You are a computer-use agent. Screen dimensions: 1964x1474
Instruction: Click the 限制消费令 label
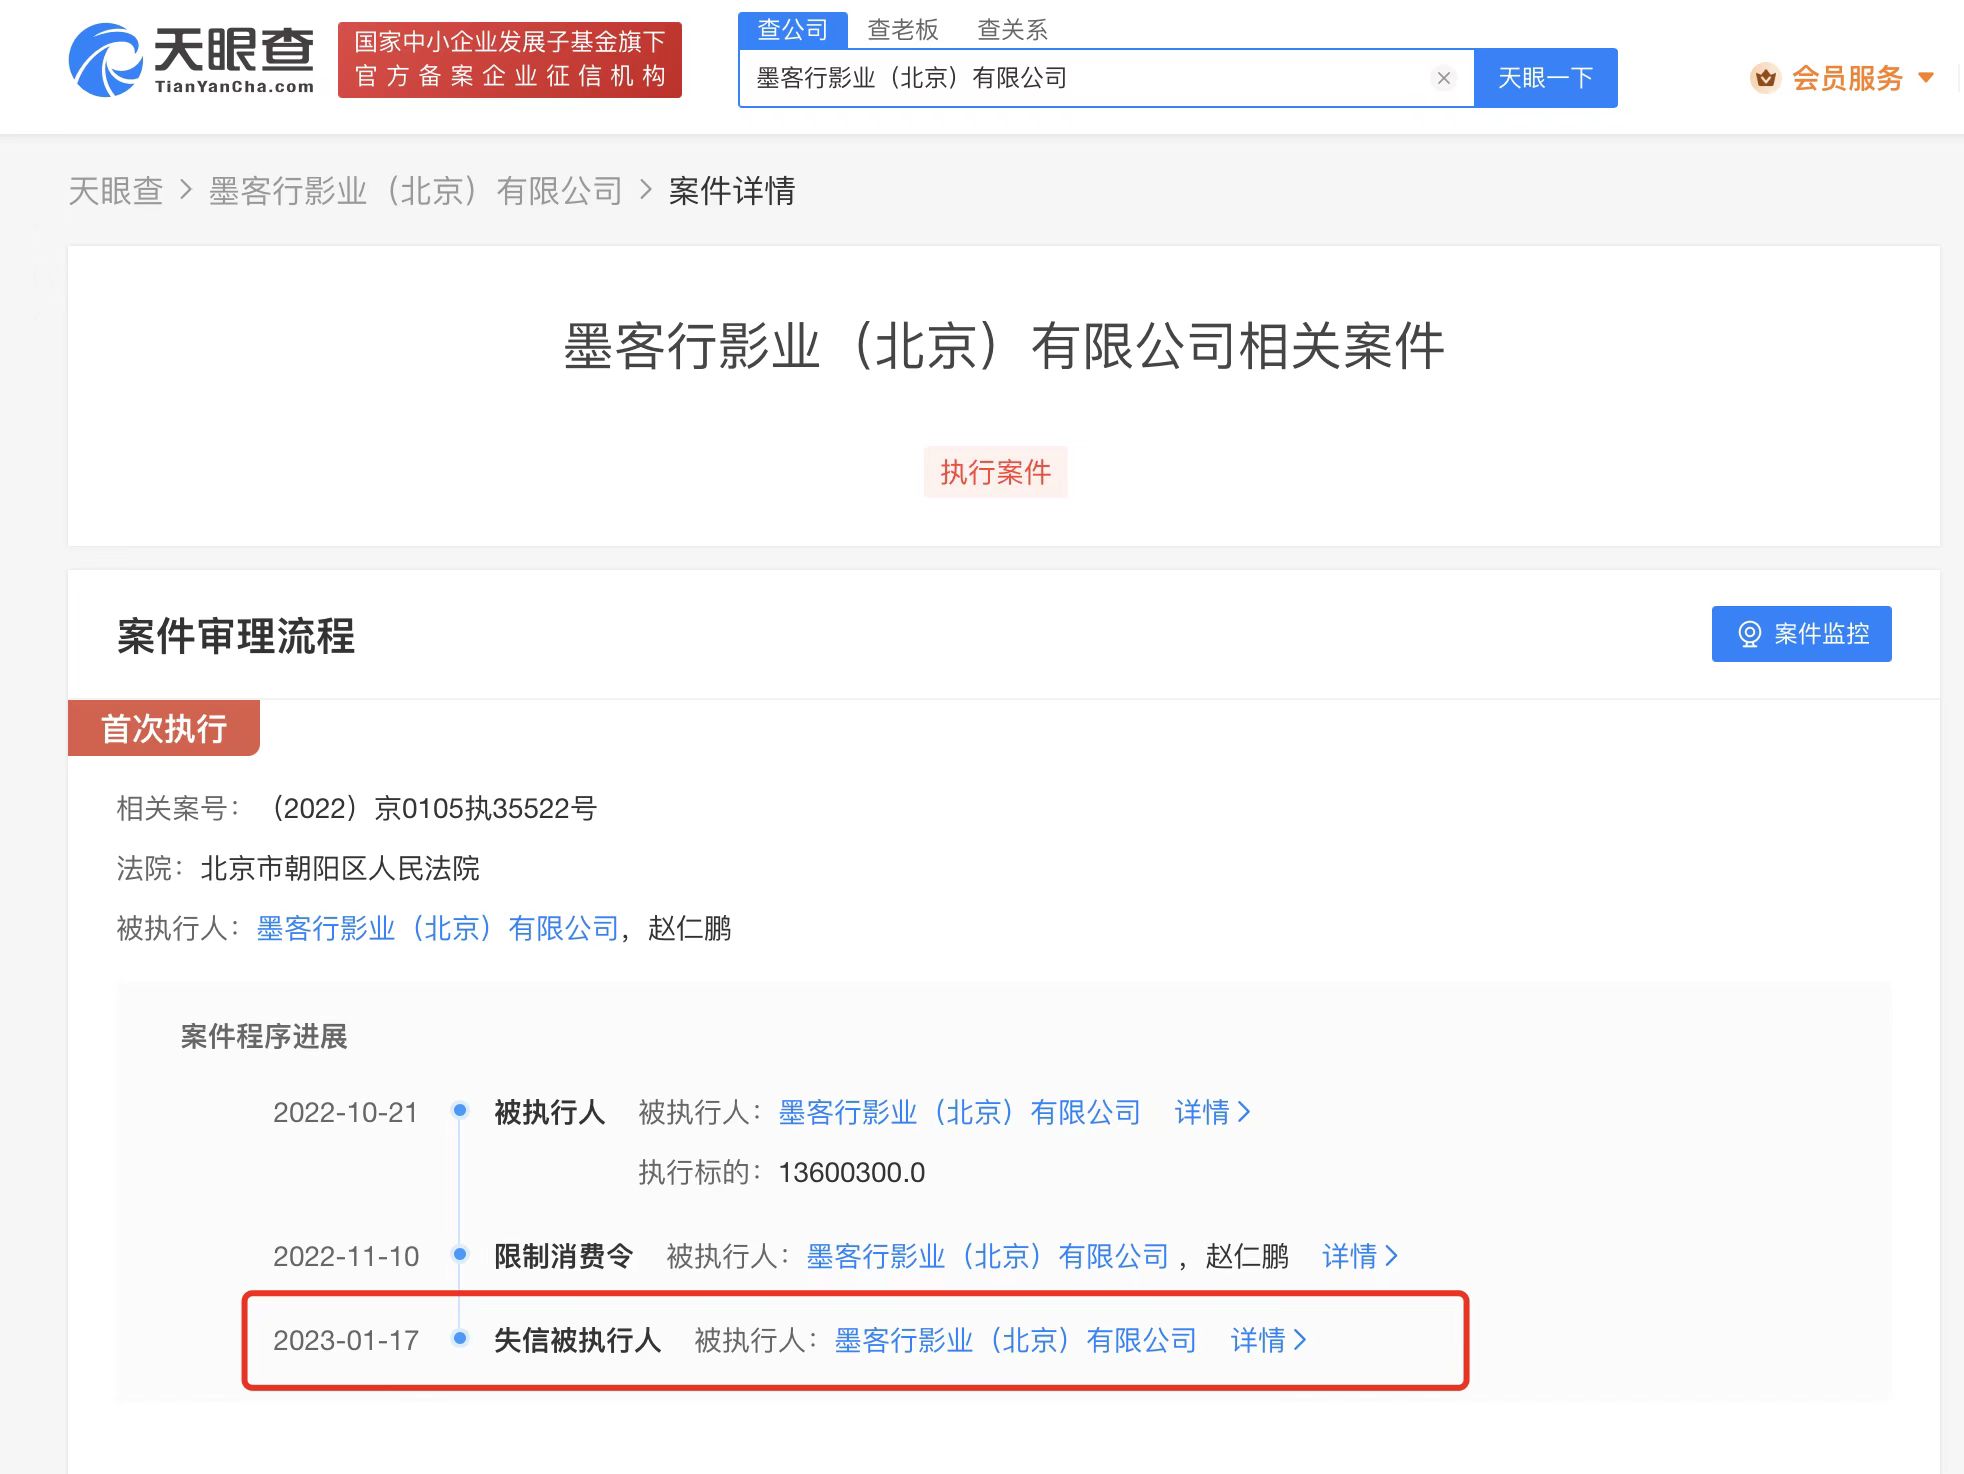pyautogui.click(x=564, y=1256)
